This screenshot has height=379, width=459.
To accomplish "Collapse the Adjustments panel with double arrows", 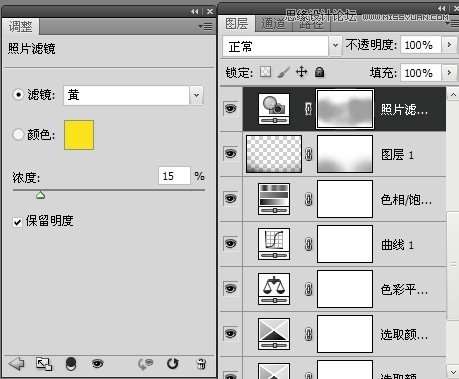I will click(195, 12).
